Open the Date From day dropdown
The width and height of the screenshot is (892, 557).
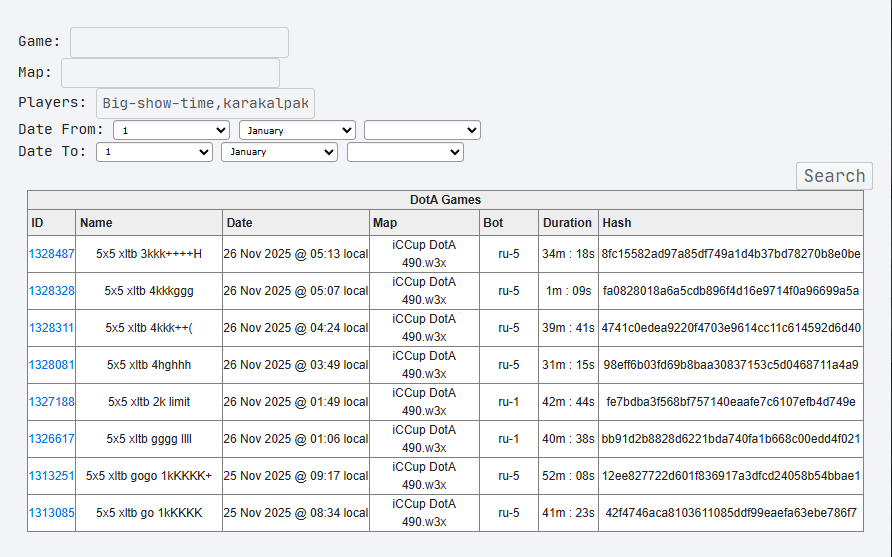171,130
